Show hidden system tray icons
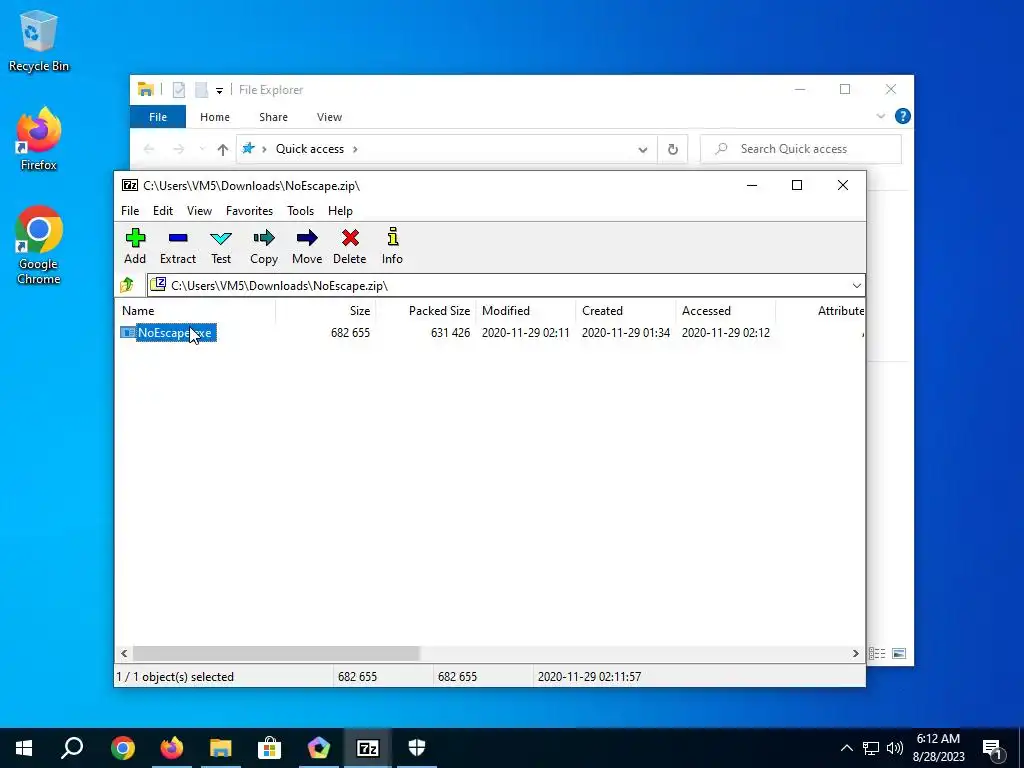This screenshot has height=768, width=1024. click(846, 748)
